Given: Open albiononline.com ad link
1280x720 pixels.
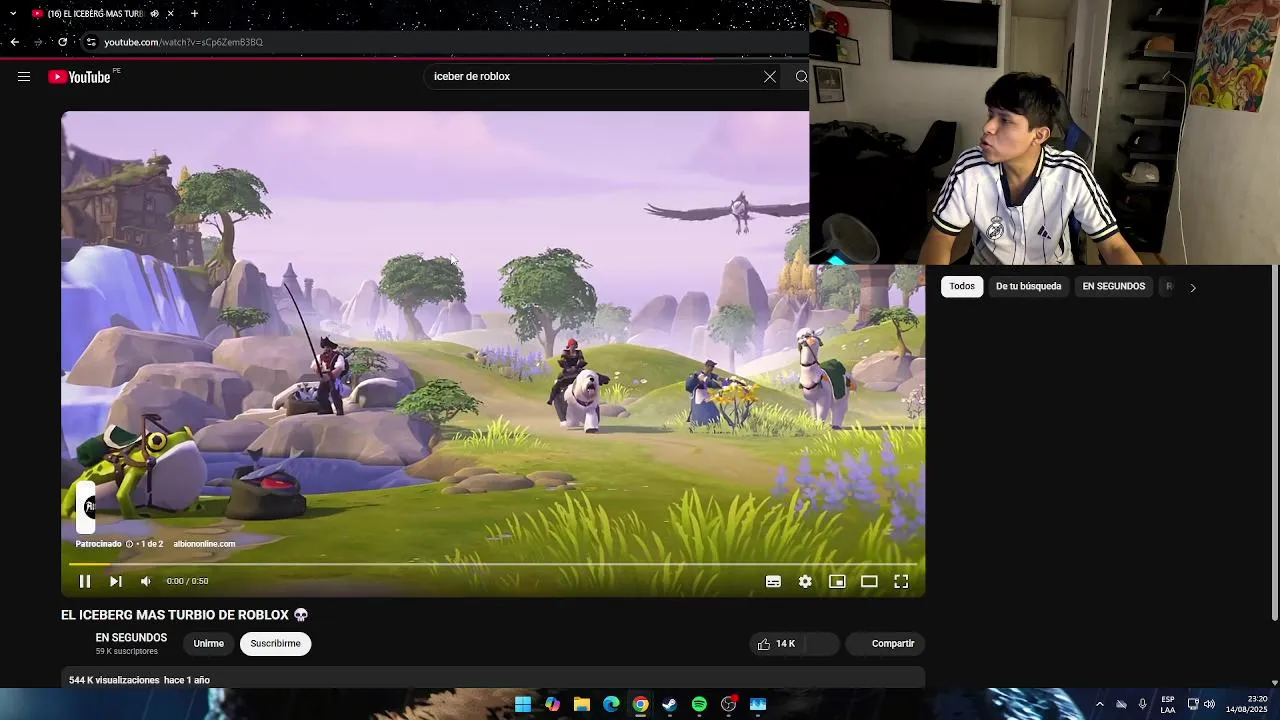Looking at the screenshot, I should (x=204, y=544).
